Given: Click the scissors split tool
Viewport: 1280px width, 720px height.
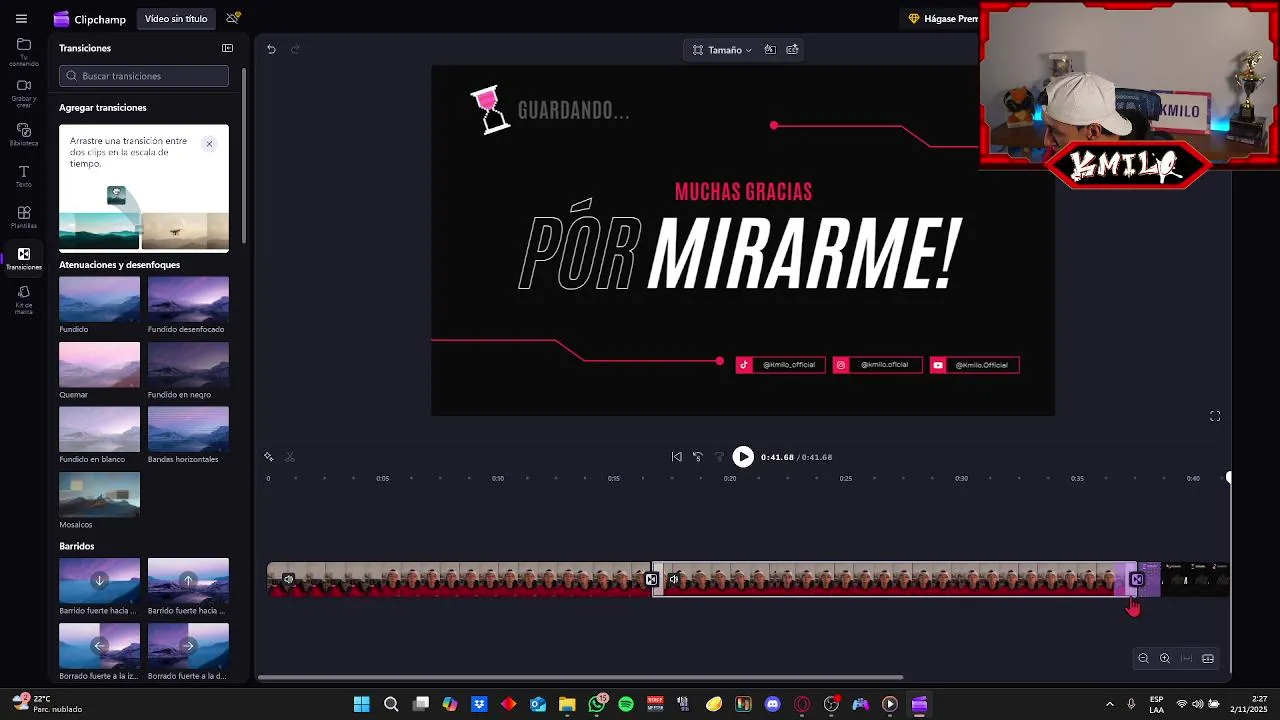Looking at the screenshot, I should point(290,457).
